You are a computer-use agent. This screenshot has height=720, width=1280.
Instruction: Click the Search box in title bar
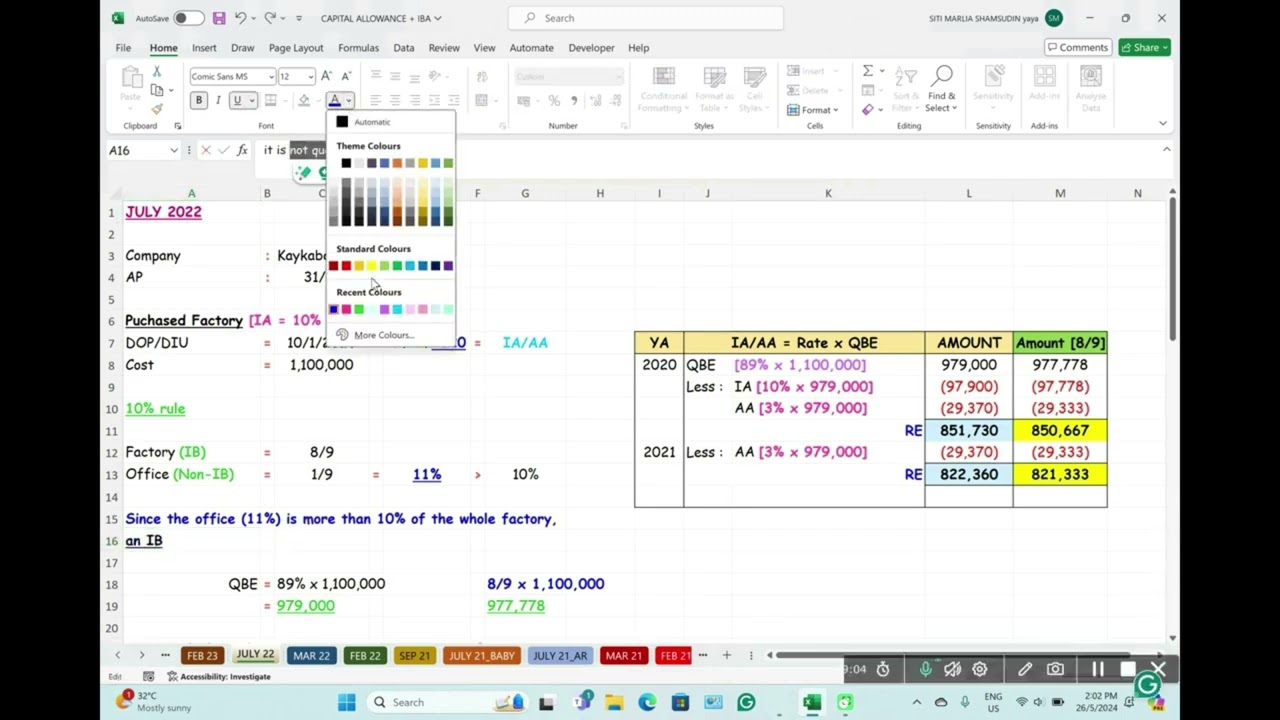pyautogui.click(x=646, y=18)
